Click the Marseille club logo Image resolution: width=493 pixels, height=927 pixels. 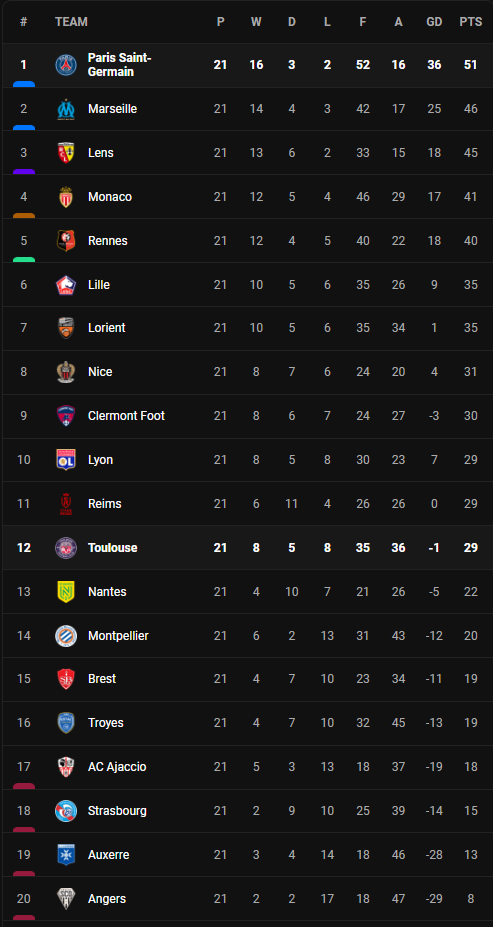pyautogui.click(x=66, y=109)
